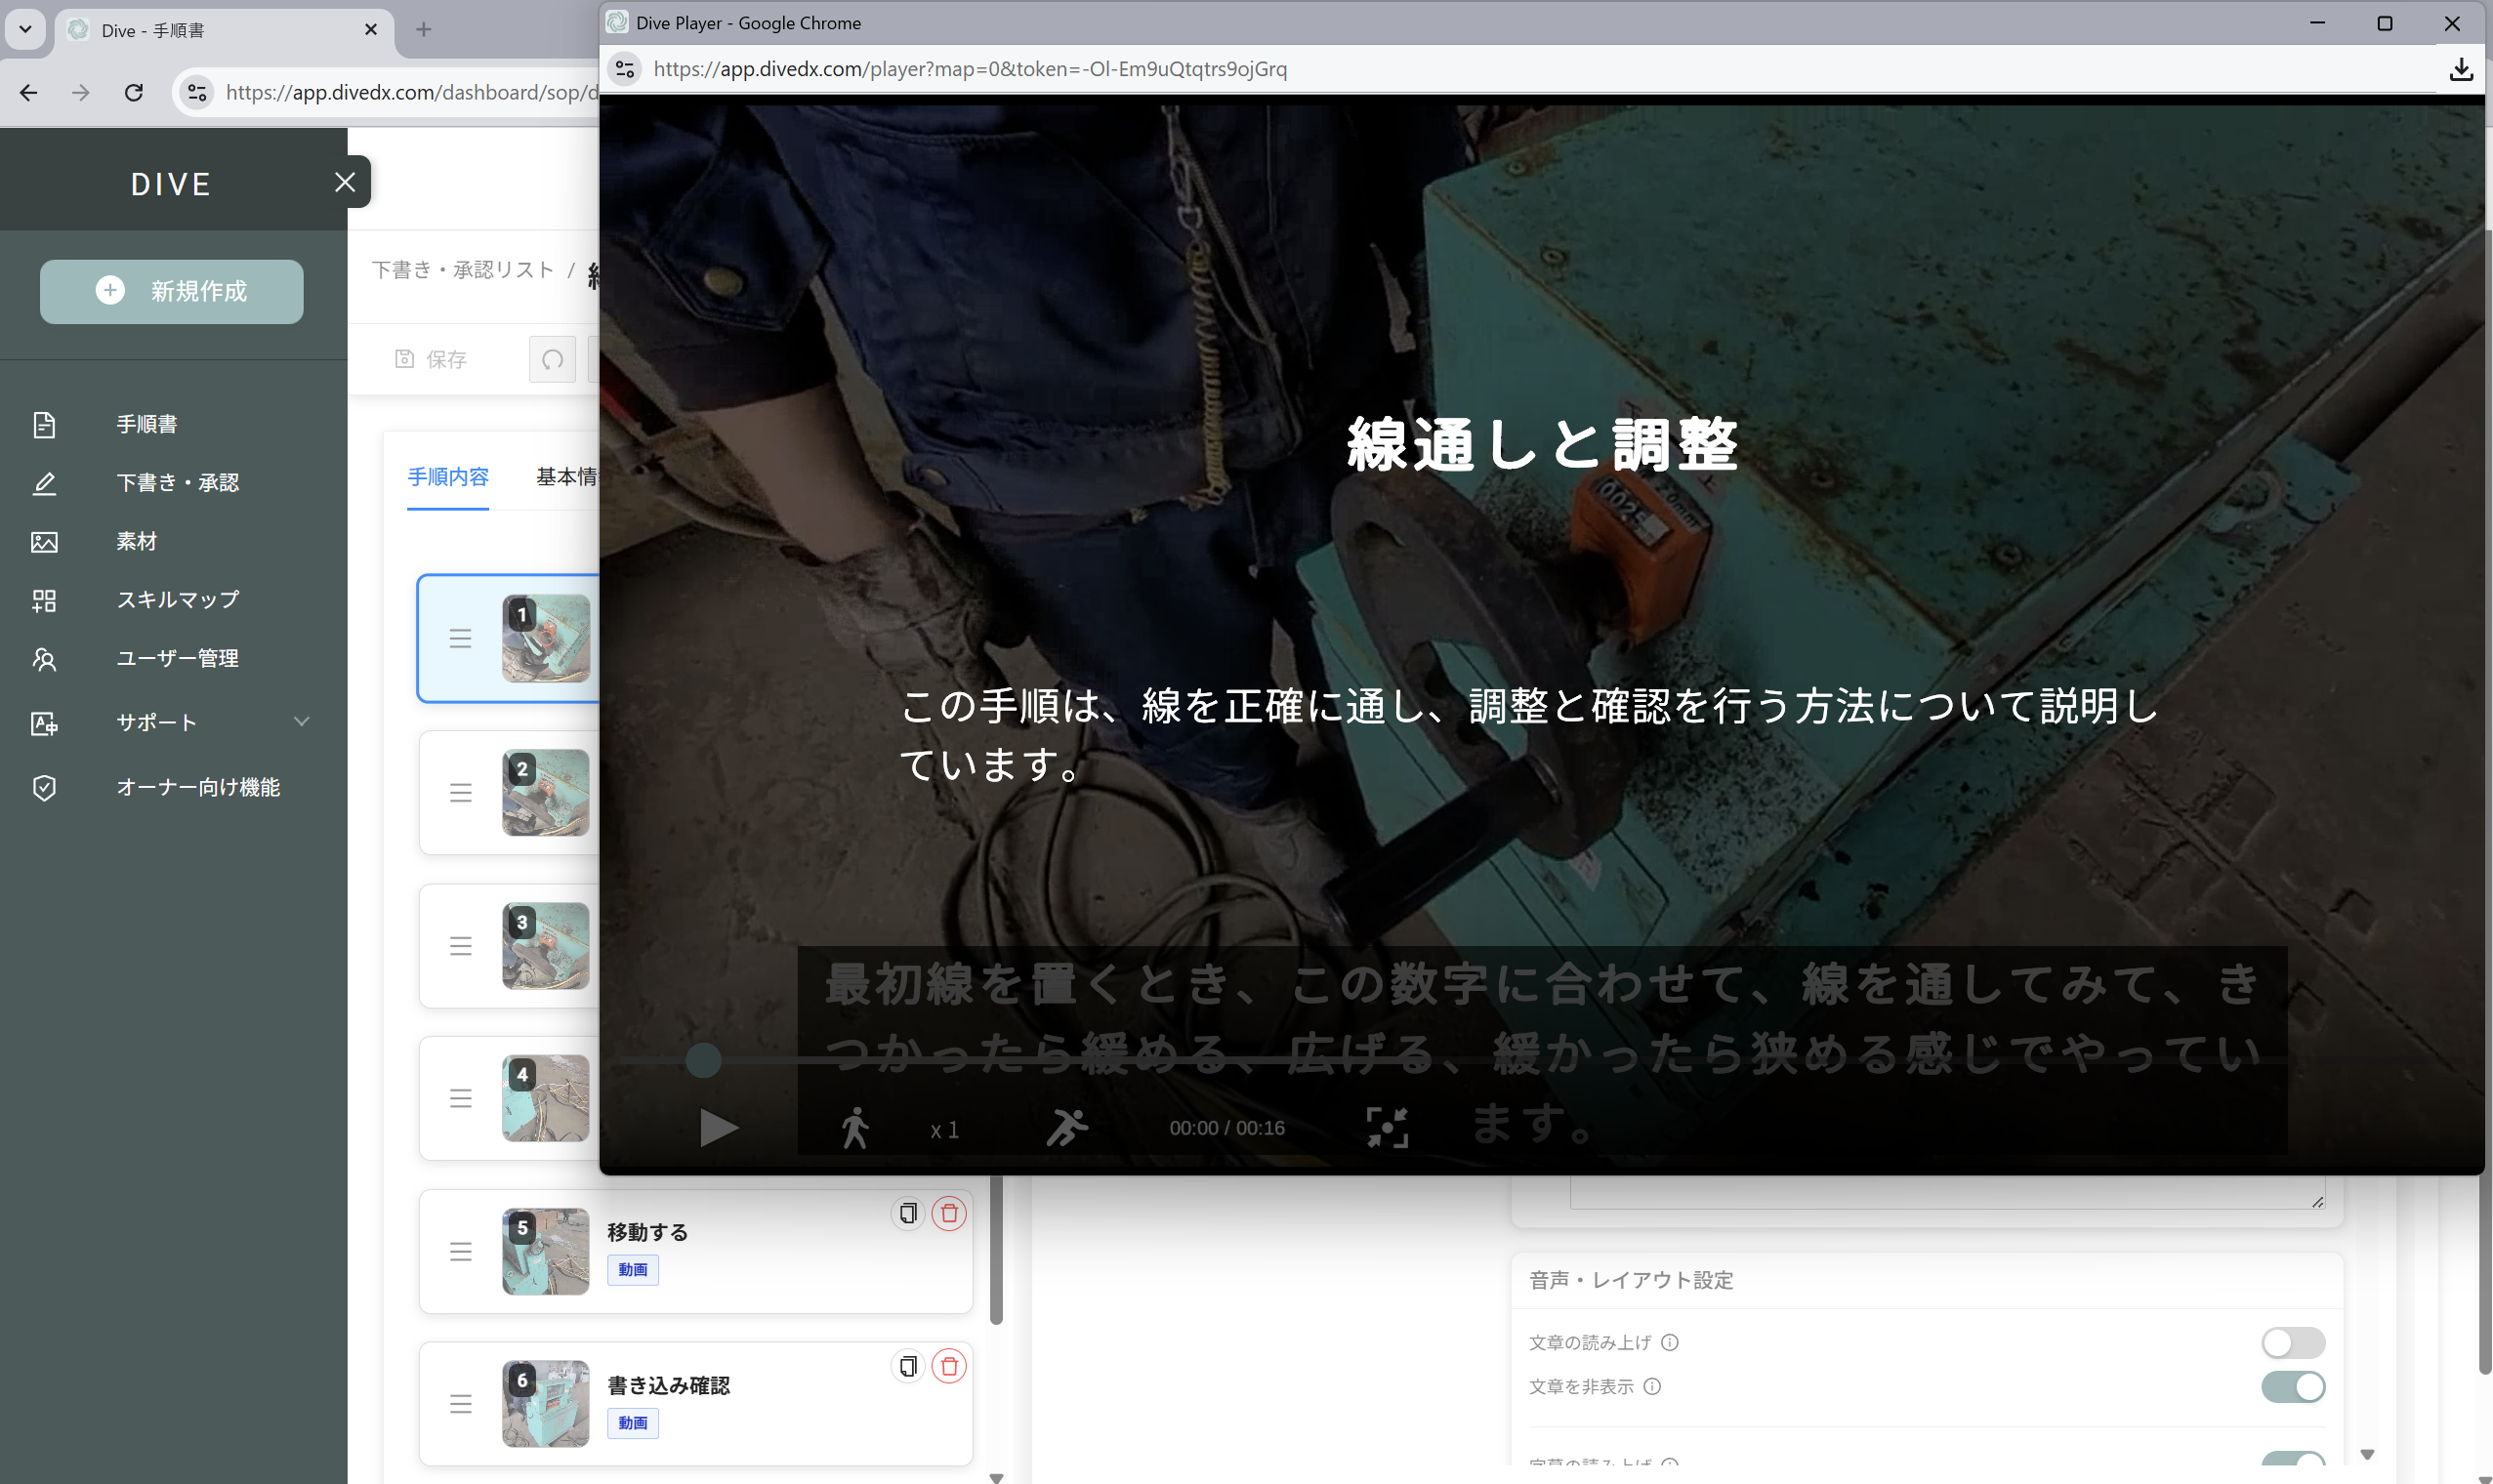The width and height of the screenshot is (2493, 1484).
Task: Delete step 5 移動する with trash icon
Action: (948, 1213)
